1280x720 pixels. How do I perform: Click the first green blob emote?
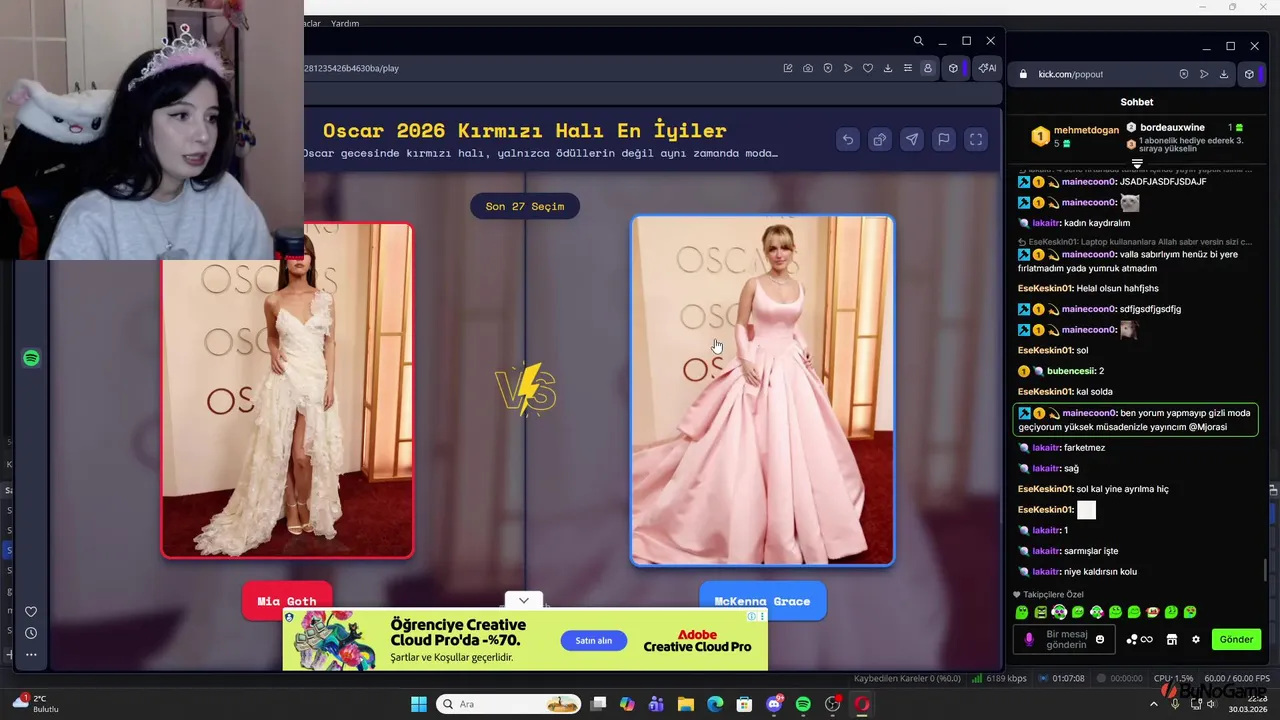(1022, 612)
